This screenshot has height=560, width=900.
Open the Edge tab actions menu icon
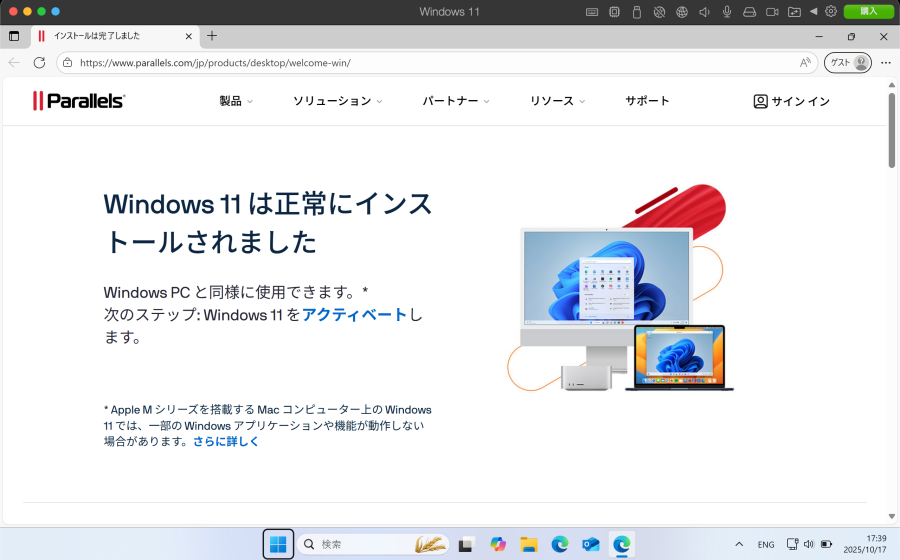[x=14, y=36]
